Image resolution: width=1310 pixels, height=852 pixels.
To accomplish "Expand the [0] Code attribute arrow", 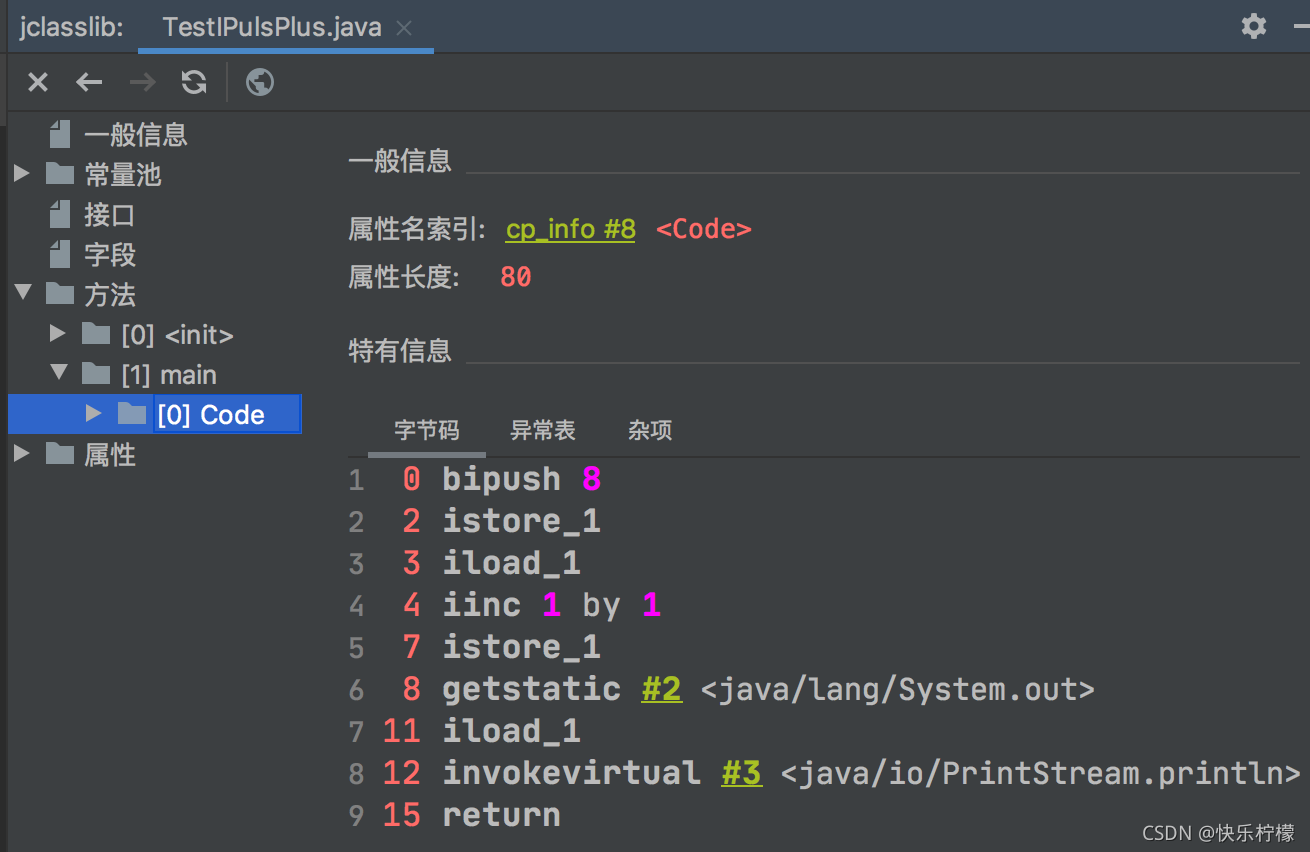I will (x=94, y=414).
